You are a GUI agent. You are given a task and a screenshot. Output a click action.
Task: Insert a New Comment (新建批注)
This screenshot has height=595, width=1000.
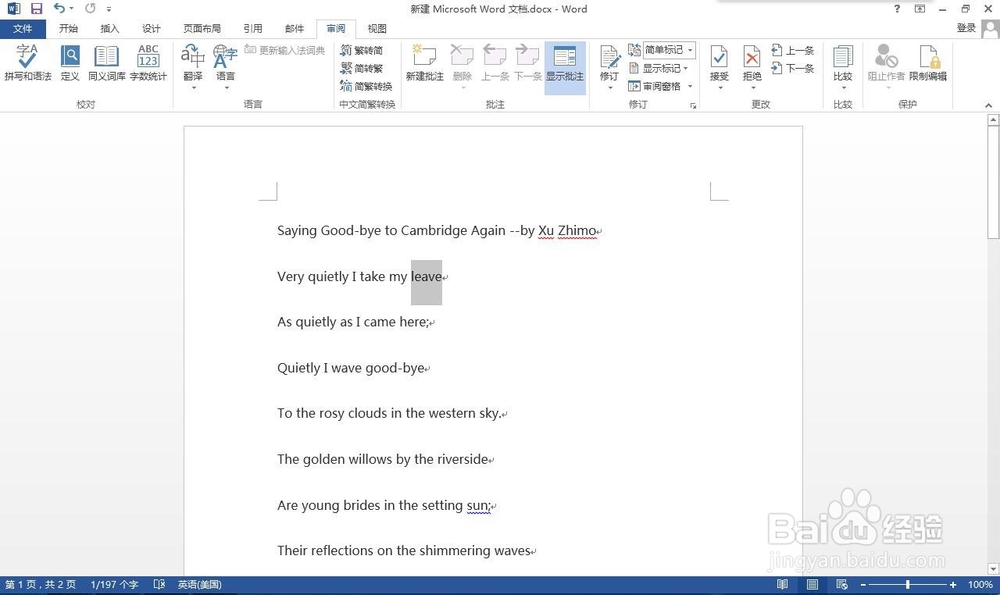click(x=424, y=62)
